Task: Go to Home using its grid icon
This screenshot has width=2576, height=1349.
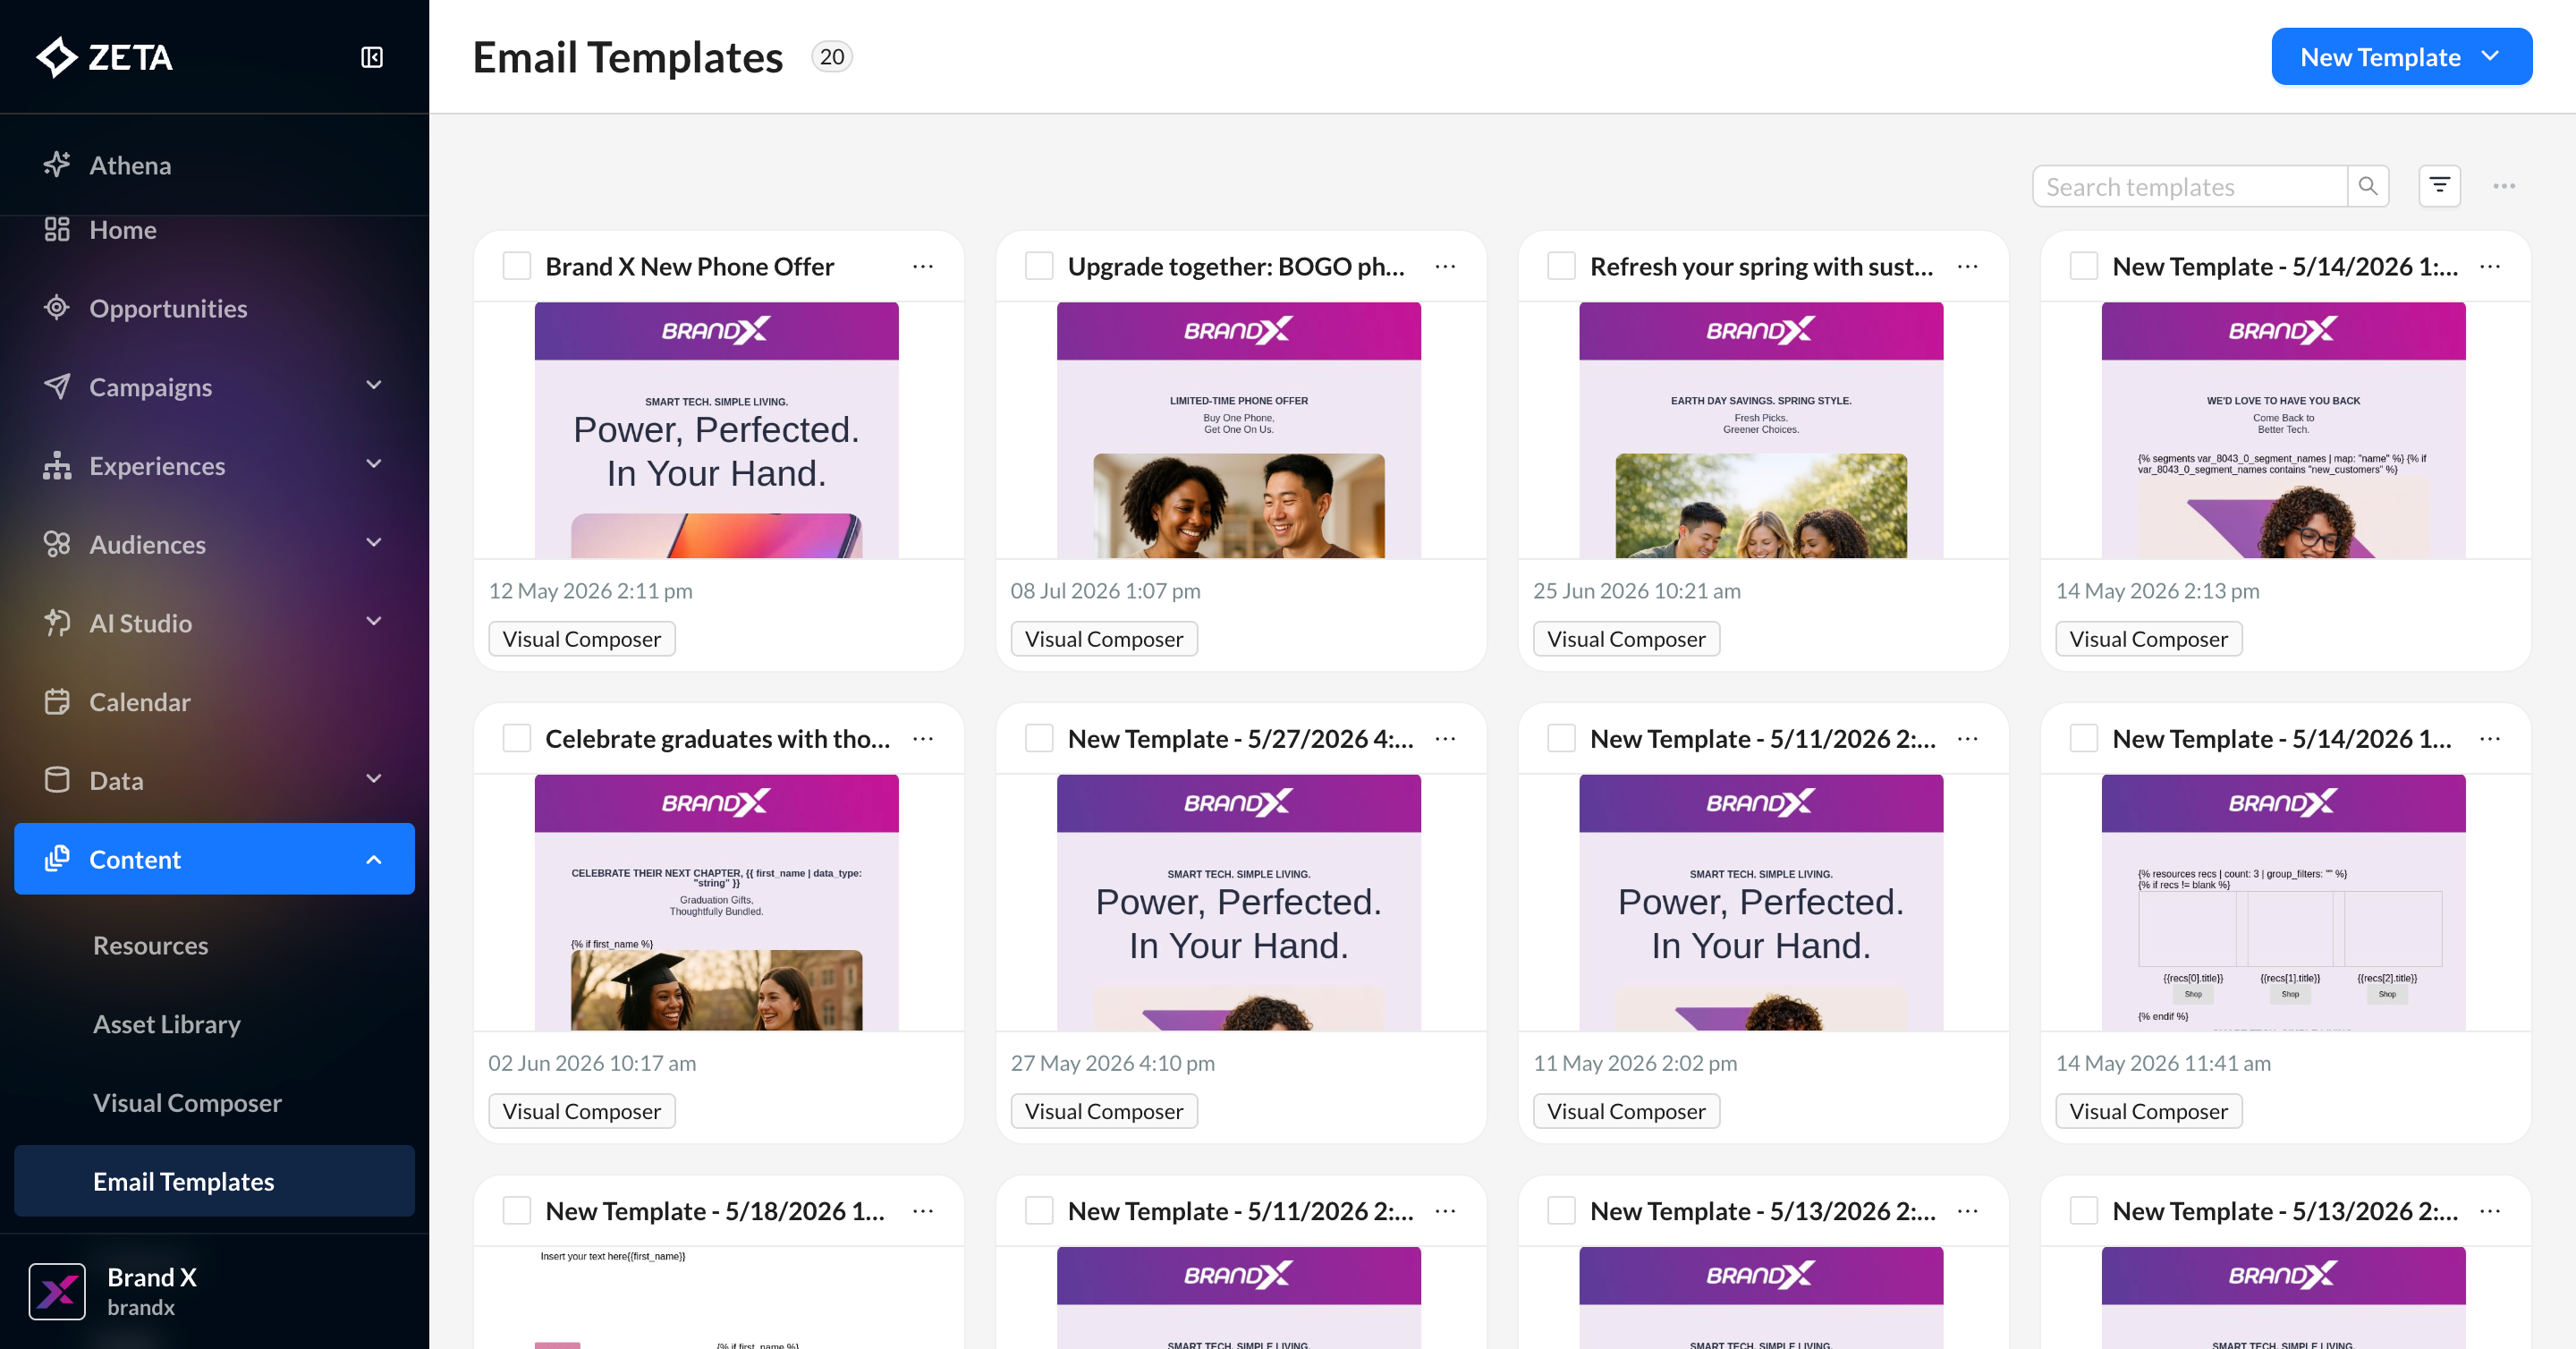Action: coord(57,229)
